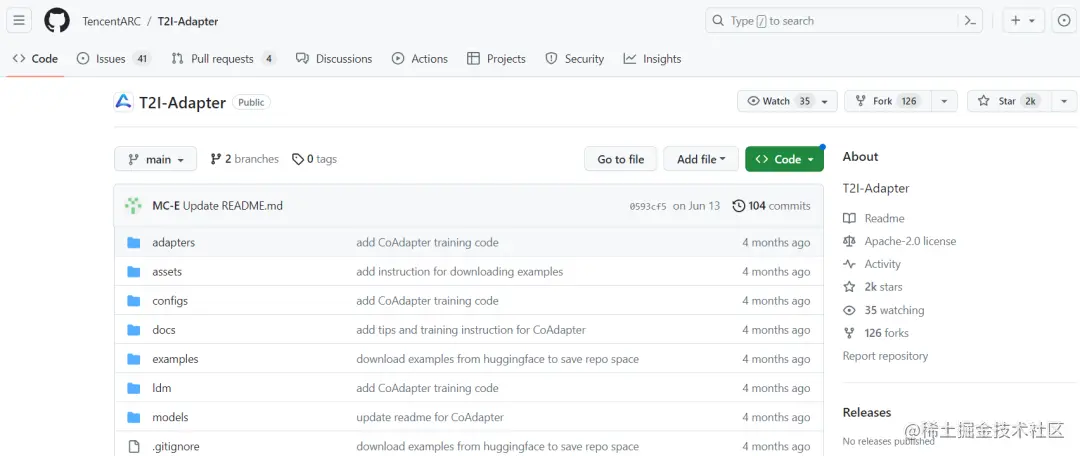This screenshot has height=456, width=1080.
Task: Open the Actions tab
Action: (419, 59)
